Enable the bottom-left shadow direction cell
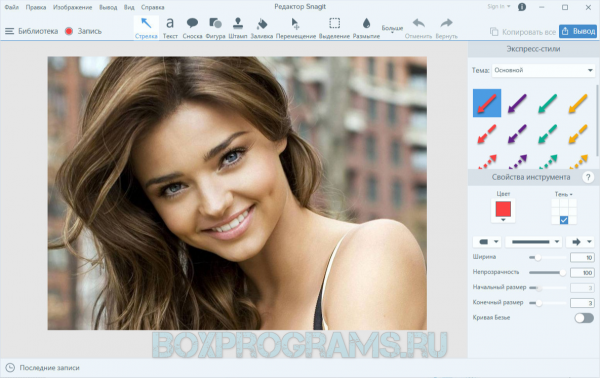 [555, 220]
